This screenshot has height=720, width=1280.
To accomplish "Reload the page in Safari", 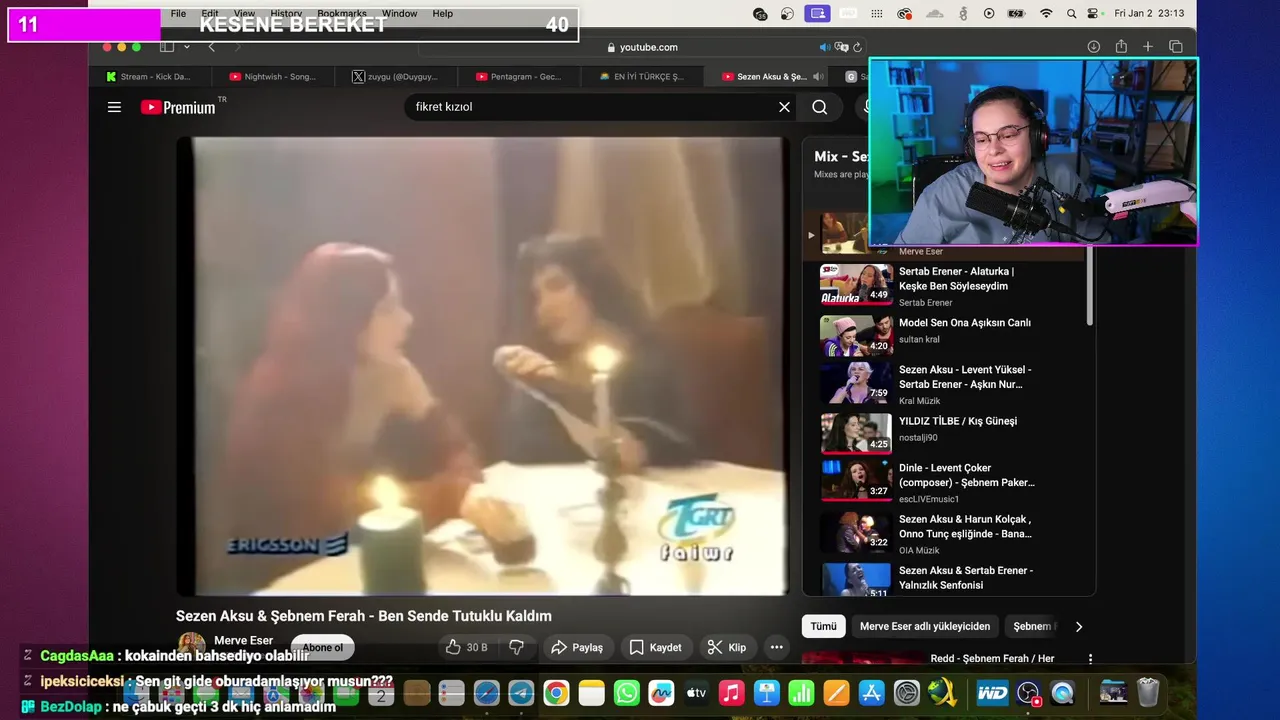I will tap(858, 47).
